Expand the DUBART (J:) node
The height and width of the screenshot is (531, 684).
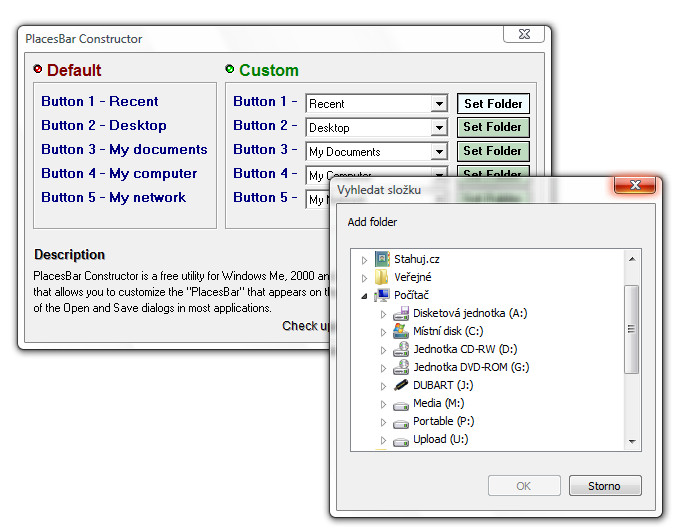click(x=383, y=386)
